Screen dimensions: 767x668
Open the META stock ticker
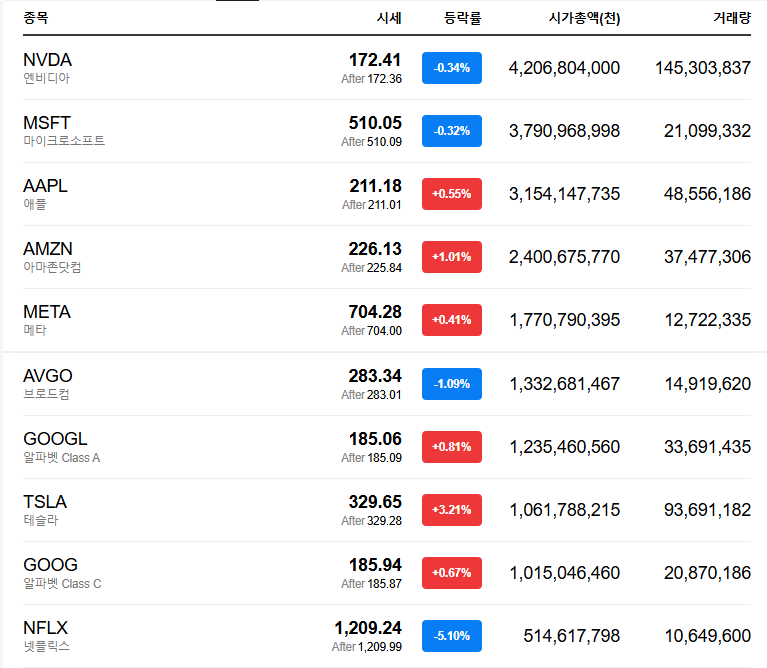[x=47, y=312]
